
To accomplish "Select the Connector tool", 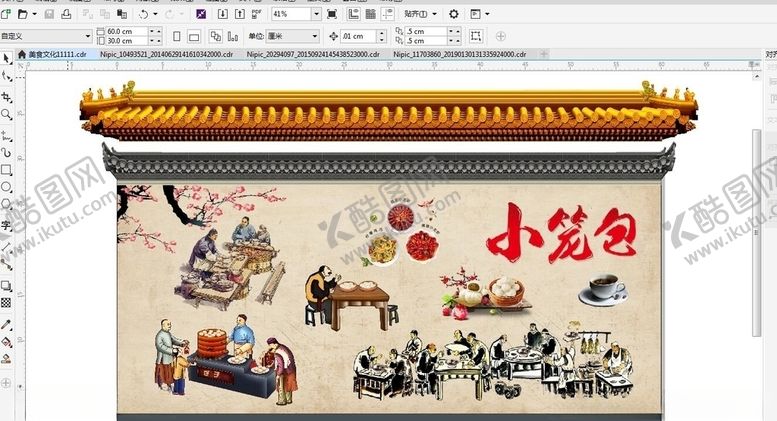I will pos(6,264).
